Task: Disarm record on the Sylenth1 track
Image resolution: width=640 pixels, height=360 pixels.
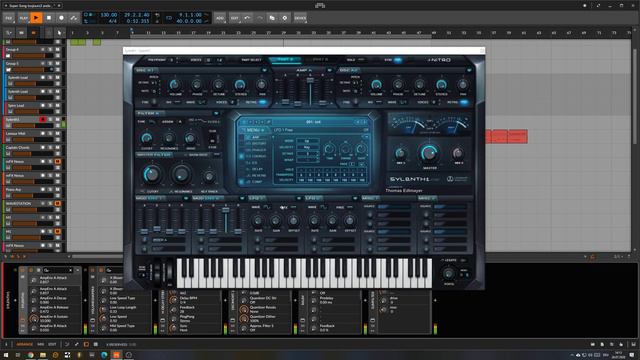Action: [x=43, y=120]
